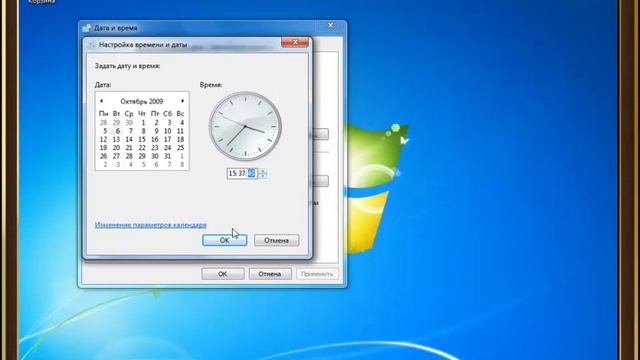The width and height of the screenshot is (640, 360).
Task: Select grayed-out September 28 in first row
Action: (x=103, y=122)
